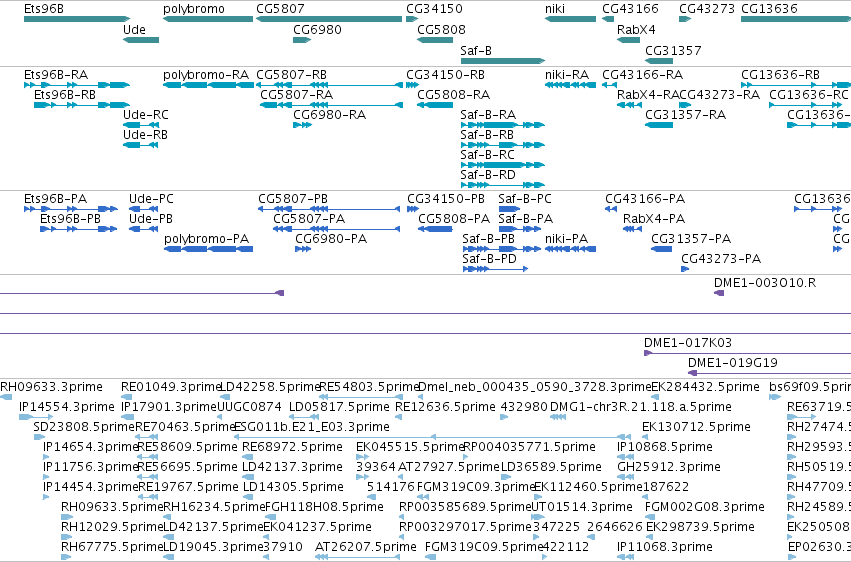The width and height of the screenshot is (851, 562).
Task: Select protein Saf-B-PC
Action: click(509, 209)
